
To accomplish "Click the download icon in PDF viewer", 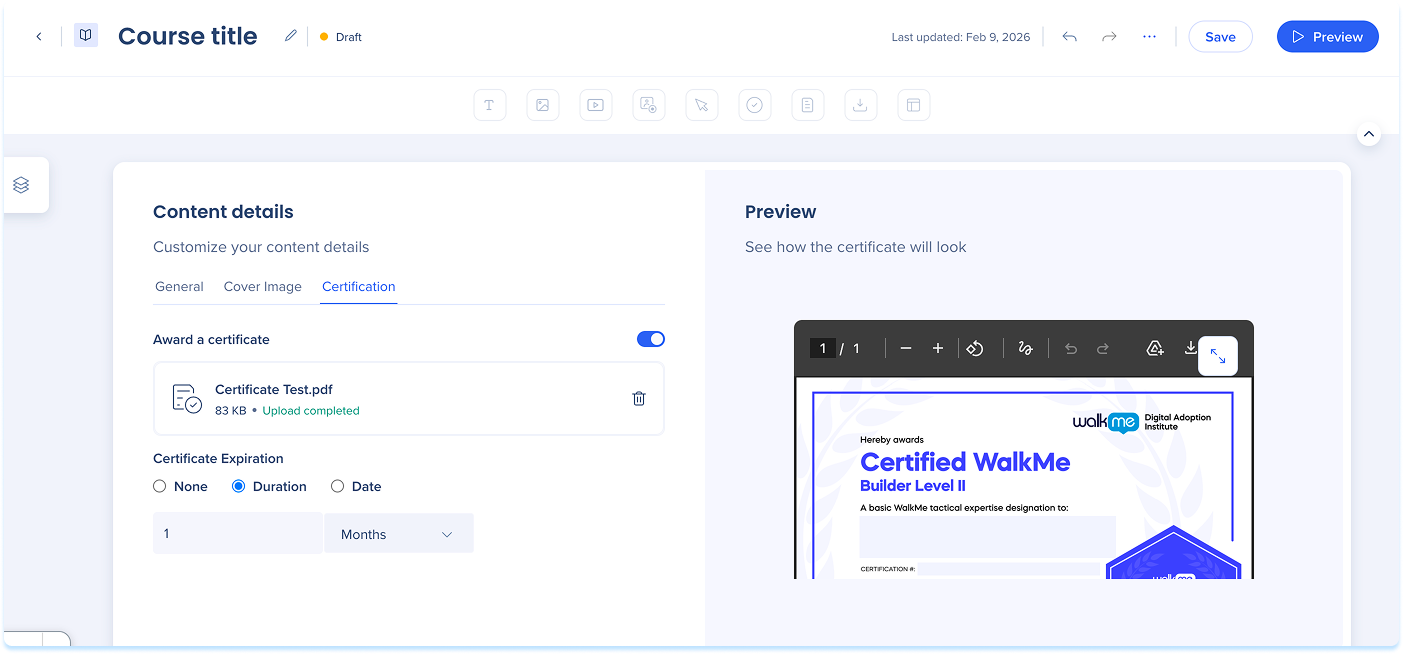I will 1190,348.
